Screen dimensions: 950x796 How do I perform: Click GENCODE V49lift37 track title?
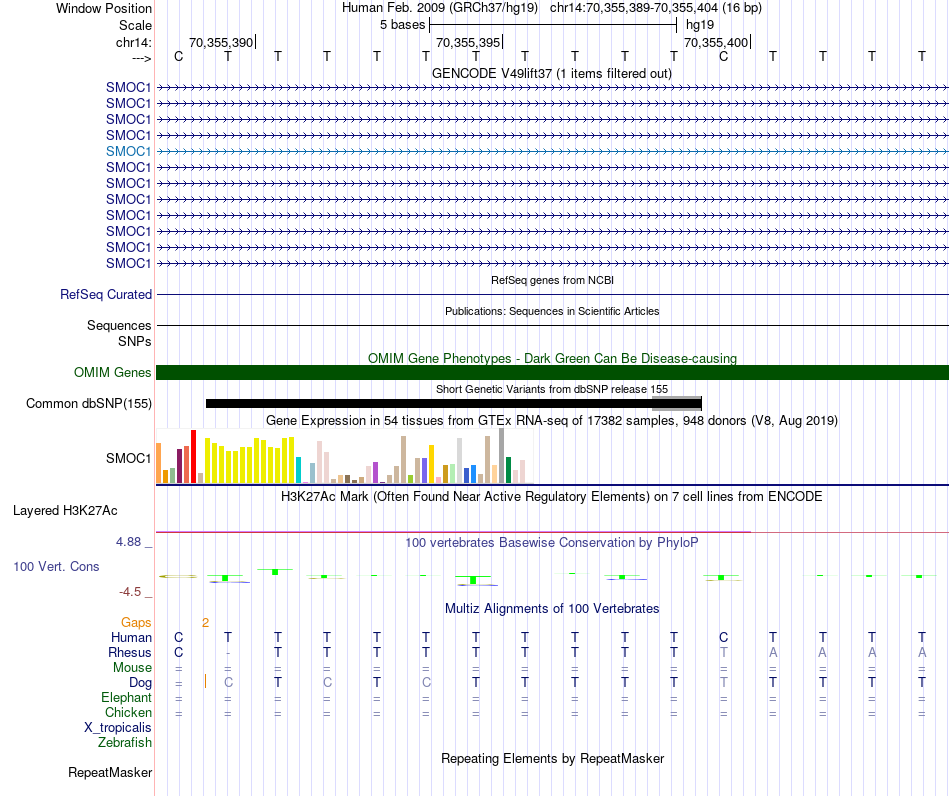click(552, 74)
